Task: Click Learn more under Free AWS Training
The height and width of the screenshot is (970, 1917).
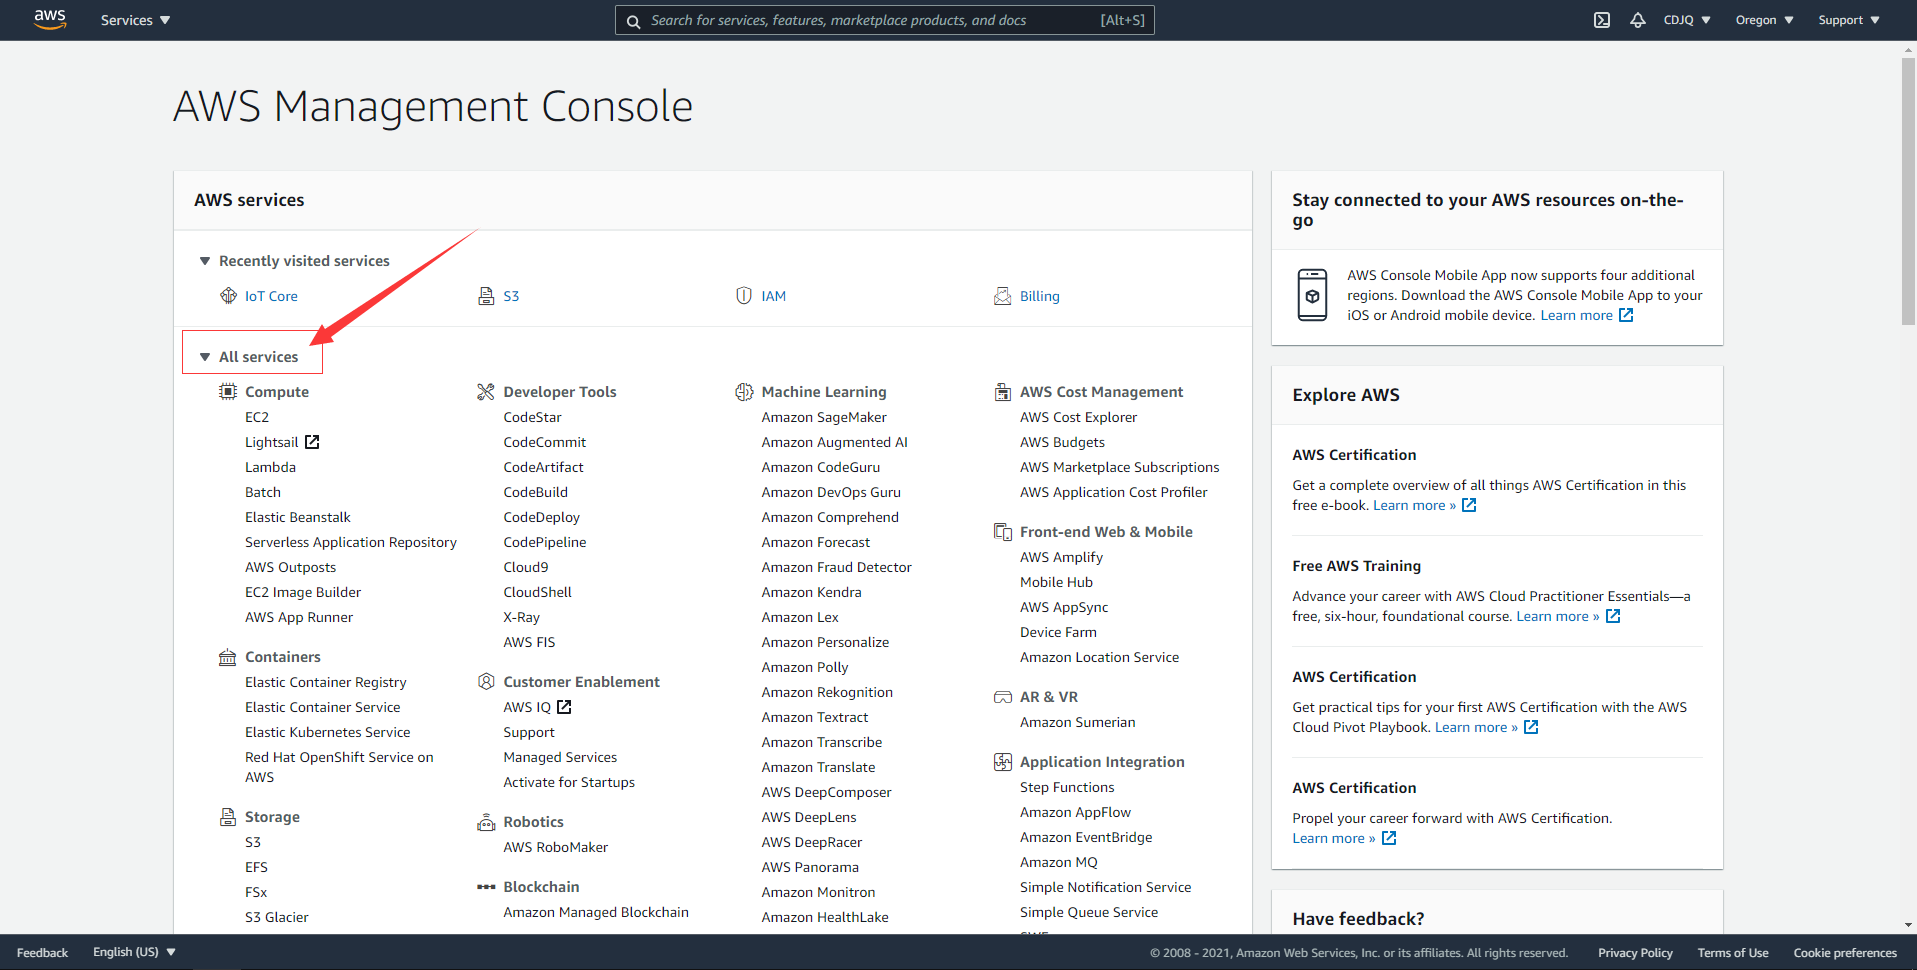Action: (1557, 616)
